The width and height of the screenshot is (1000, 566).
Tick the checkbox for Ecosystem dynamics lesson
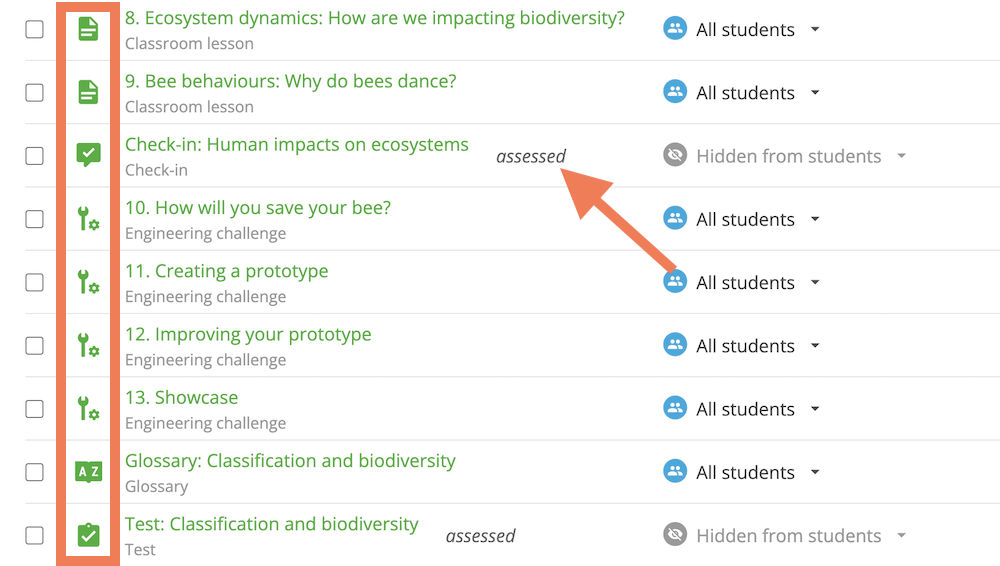[x=34, y=29]
